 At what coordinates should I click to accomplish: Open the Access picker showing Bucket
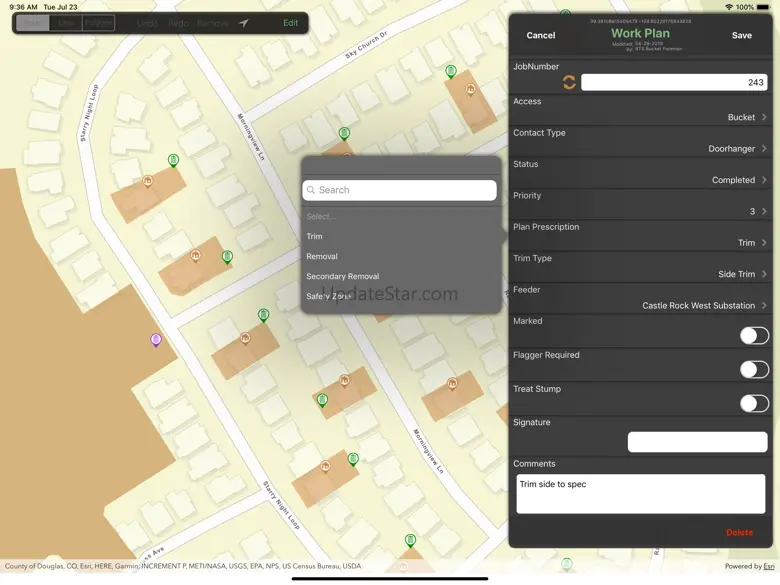[642, 117]
